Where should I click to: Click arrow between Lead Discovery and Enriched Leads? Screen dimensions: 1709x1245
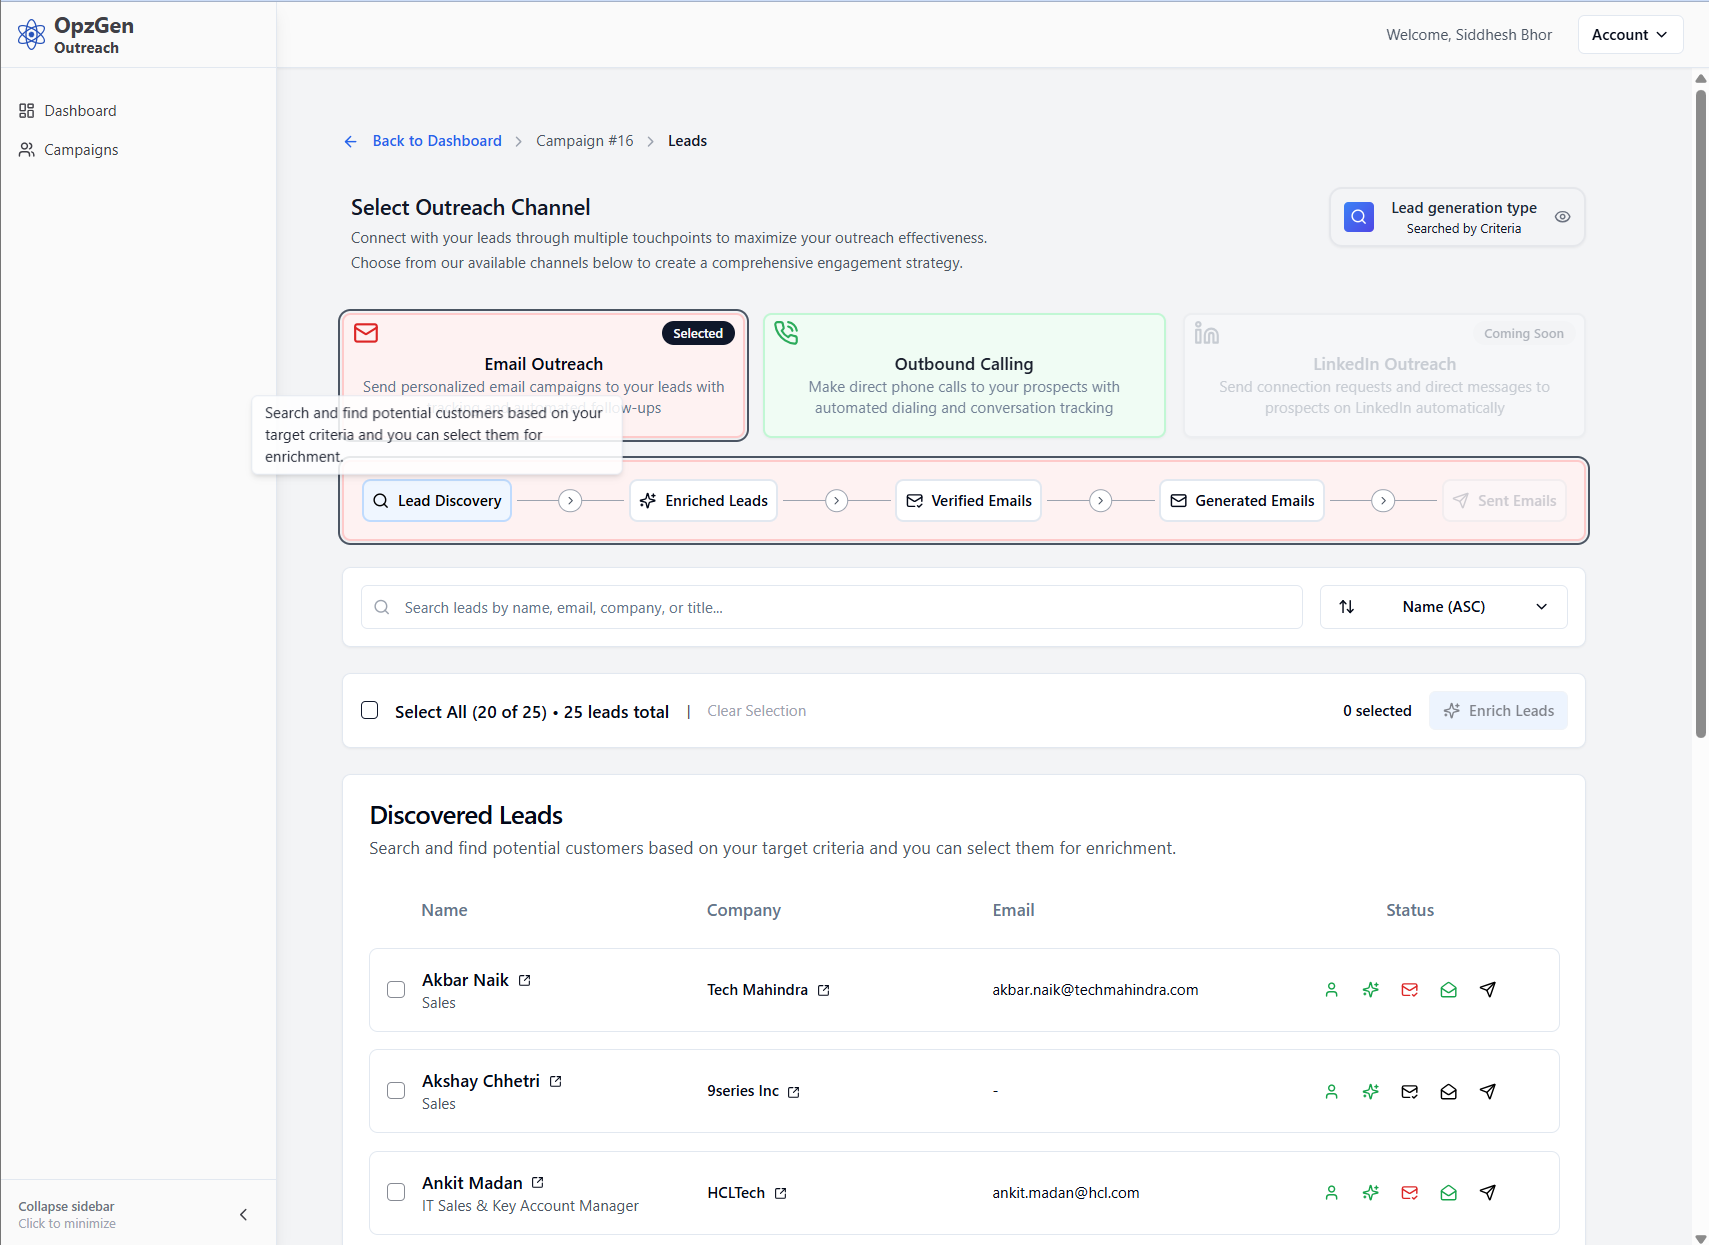coord(570,501)
